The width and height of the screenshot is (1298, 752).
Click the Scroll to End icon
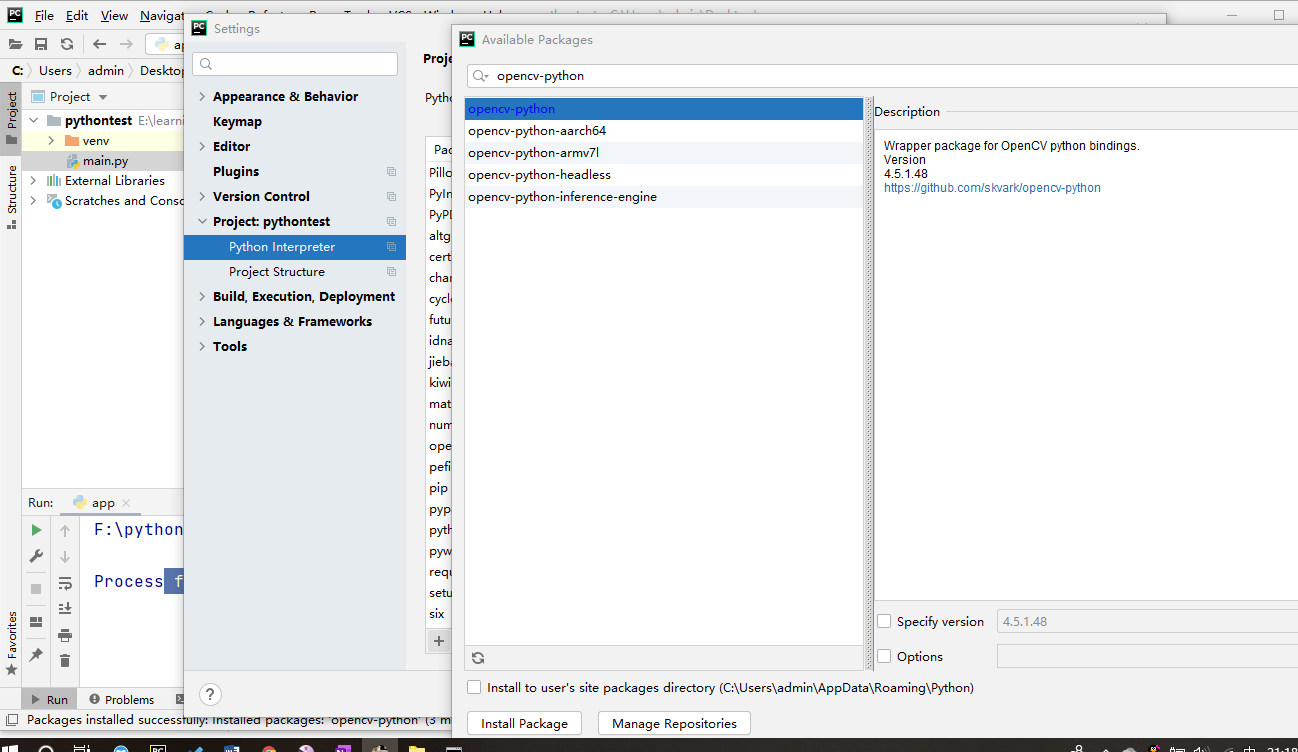coord(65,608)
